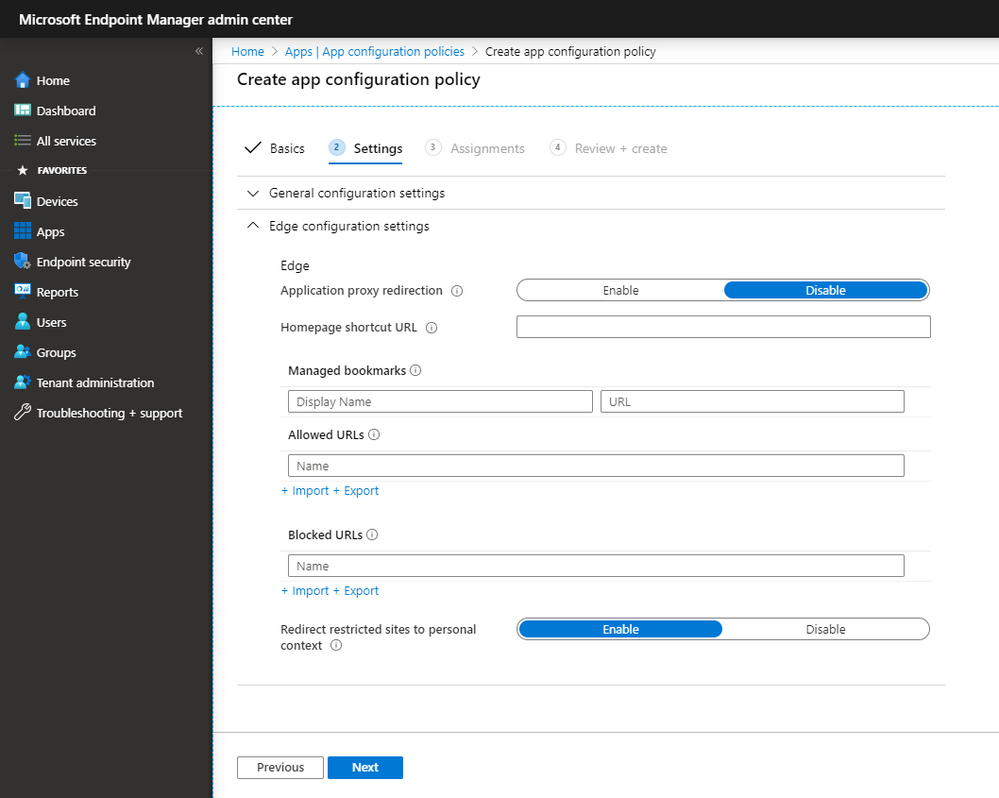The image size is (999, 798).
Task: Click the Previous button
Action: pyautogui.click(x=280, y=767)
